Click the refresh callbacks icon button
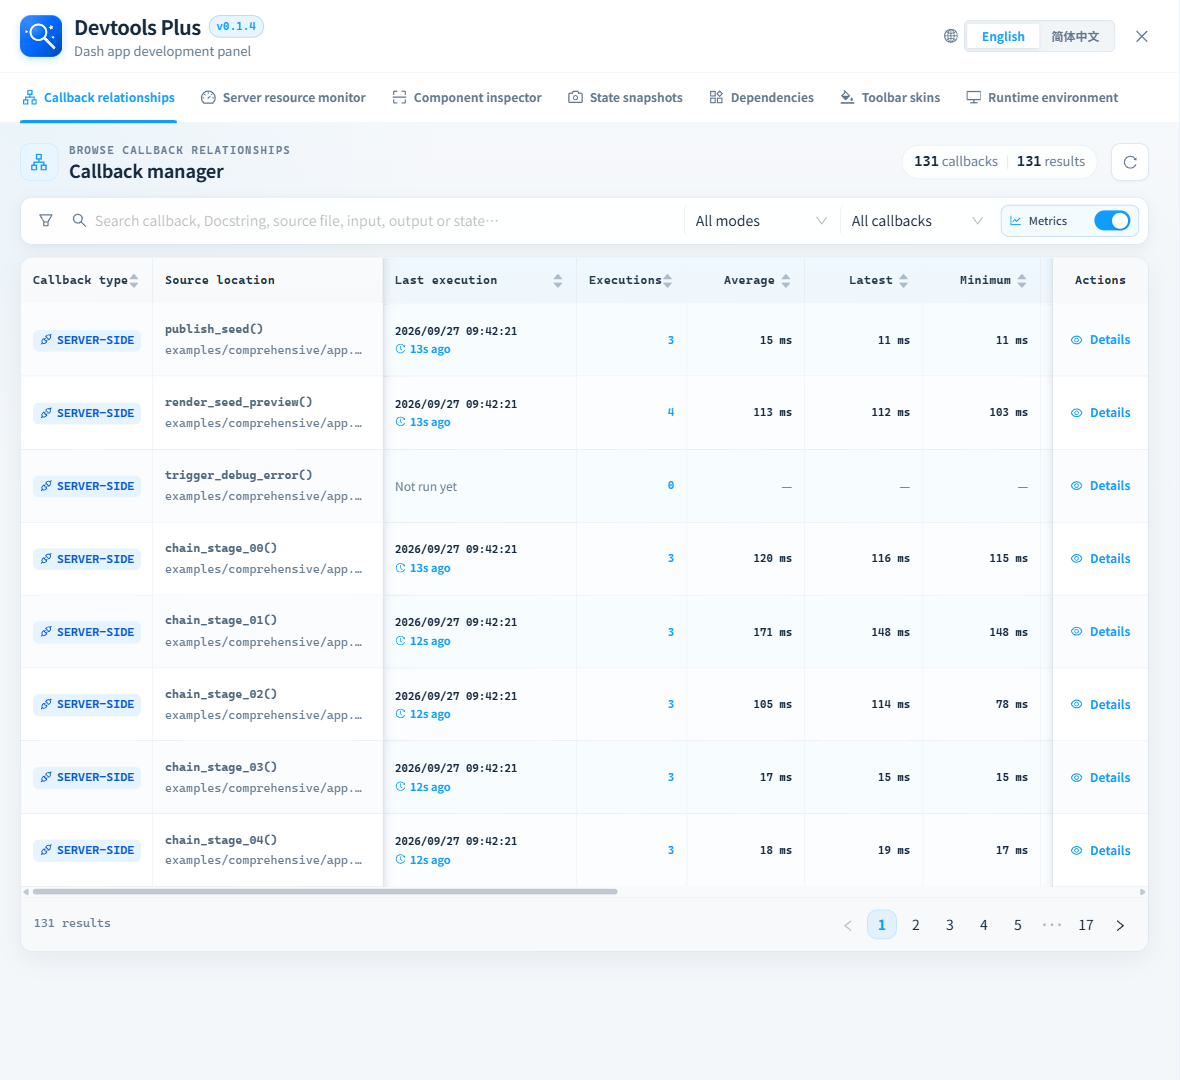 [1130, 162]
